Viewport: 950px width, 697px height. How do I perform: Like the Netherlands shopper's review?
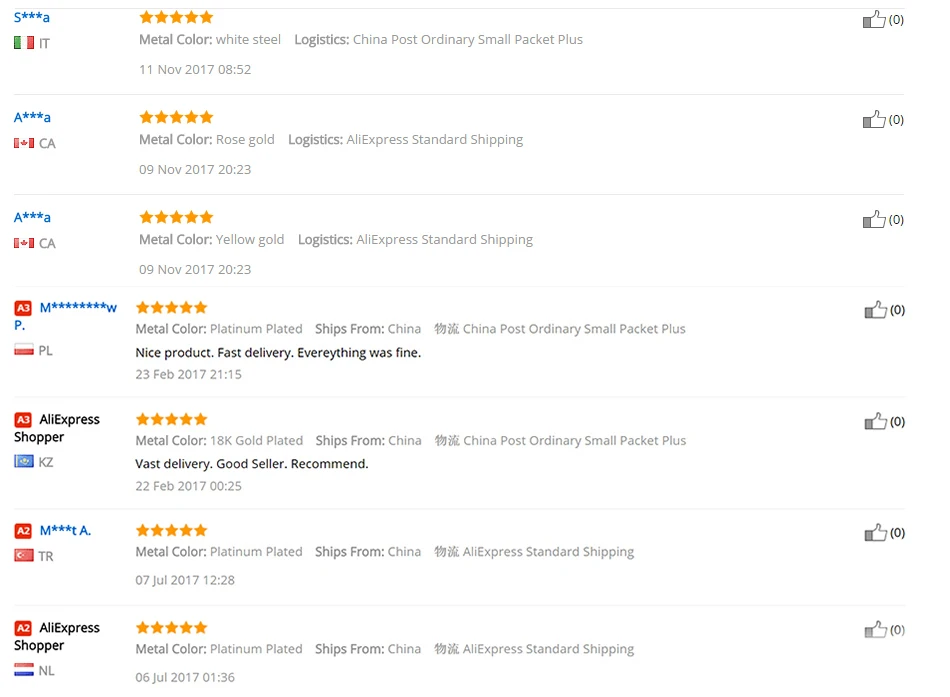click(875, 630)
